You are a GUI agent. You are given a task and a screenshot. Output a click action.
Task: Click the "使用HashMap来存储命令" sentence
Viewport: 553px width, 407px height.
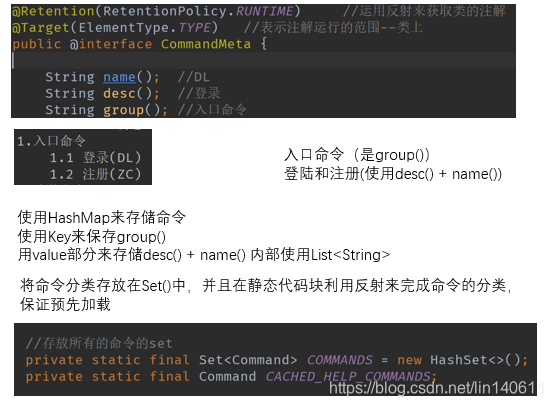click(102, 217)
